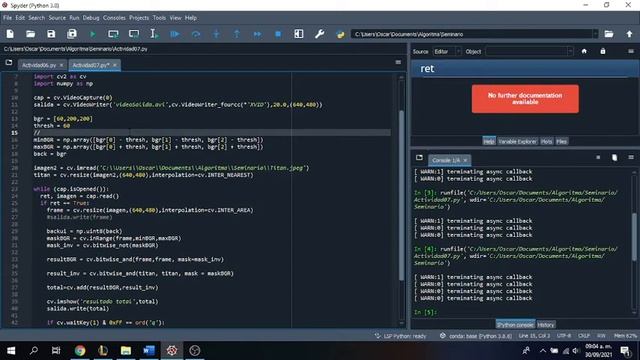Click the editor vertical scrollbar
Viewport: 640px width, 360px height.
pyautogui.click(x=401, y=196)
